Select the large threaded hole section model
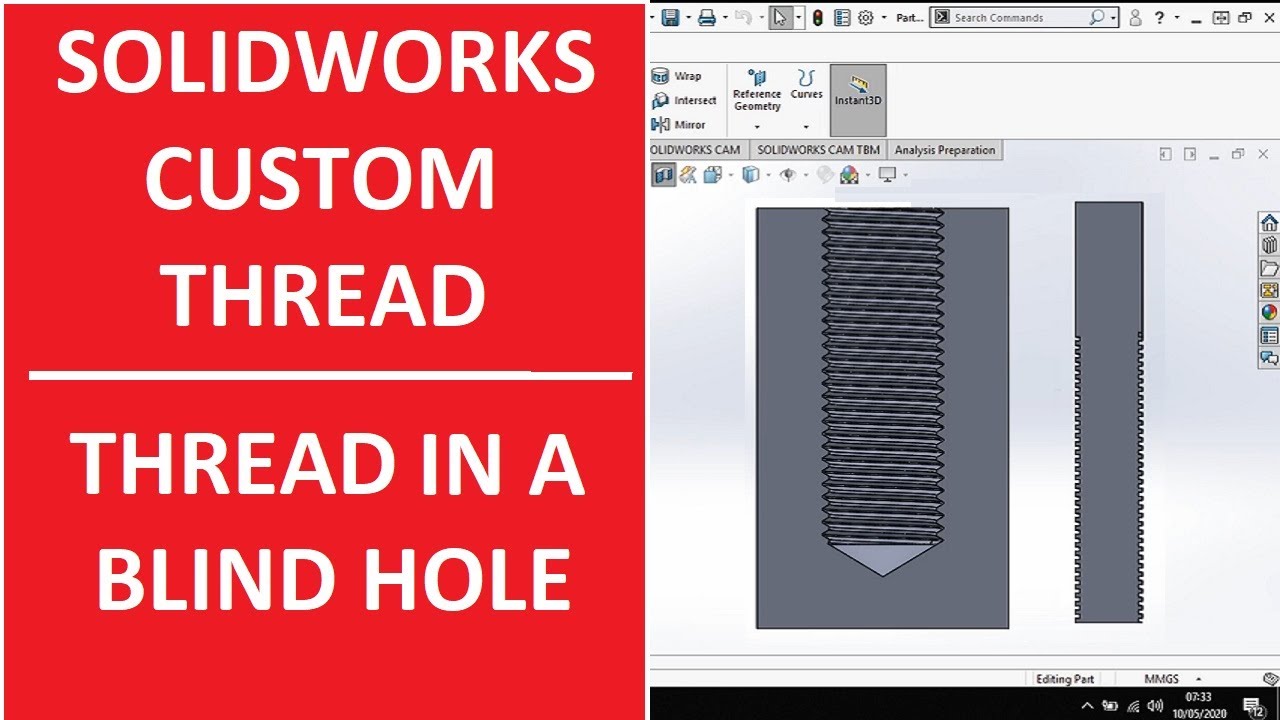 click(x=882, y=417)
